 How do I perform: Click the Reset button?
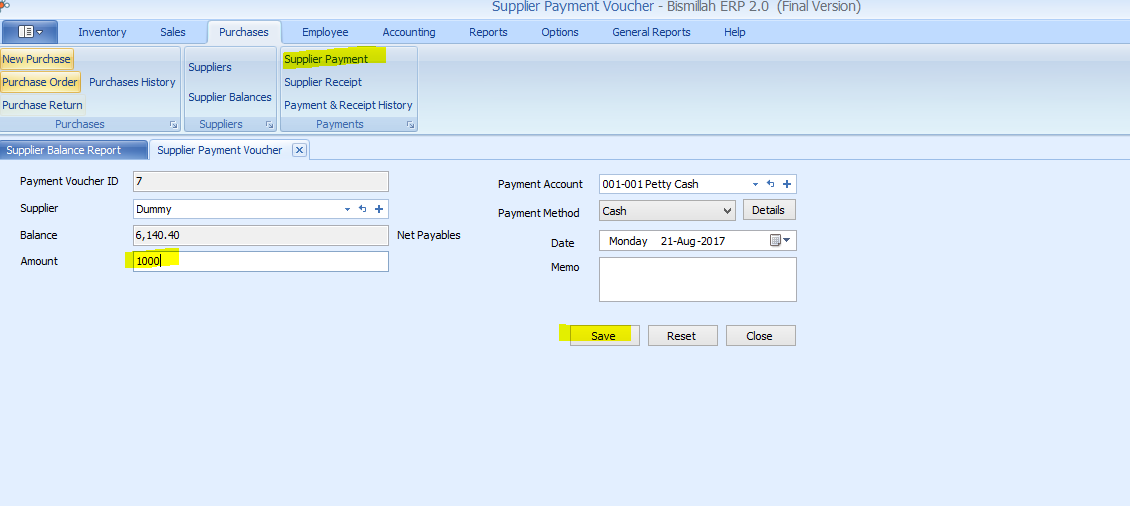click(x=682, y=336)
